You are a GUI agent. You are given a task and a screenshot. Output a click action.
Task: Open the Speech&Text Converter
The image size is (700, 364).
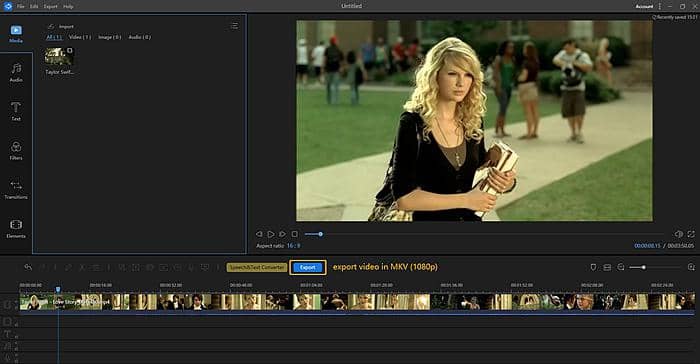(x=257, y=267)
